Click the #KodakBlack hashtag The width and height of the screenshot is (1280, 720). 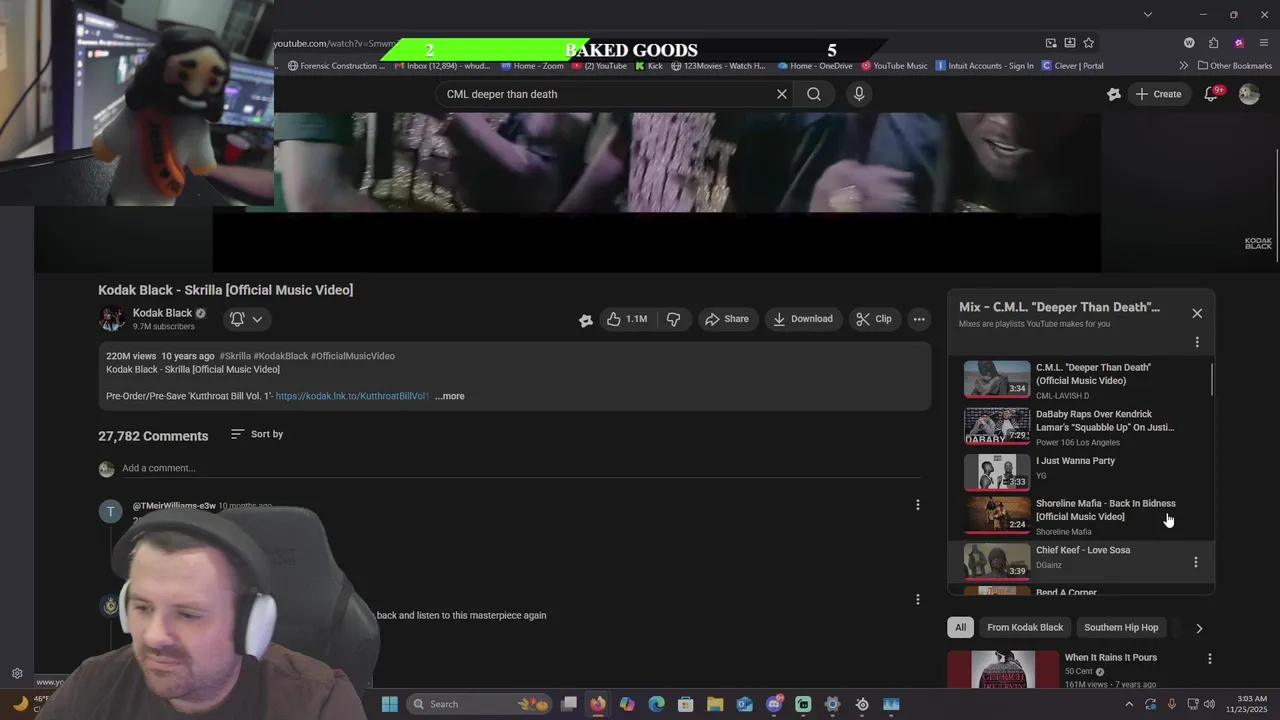pos(281,356)
